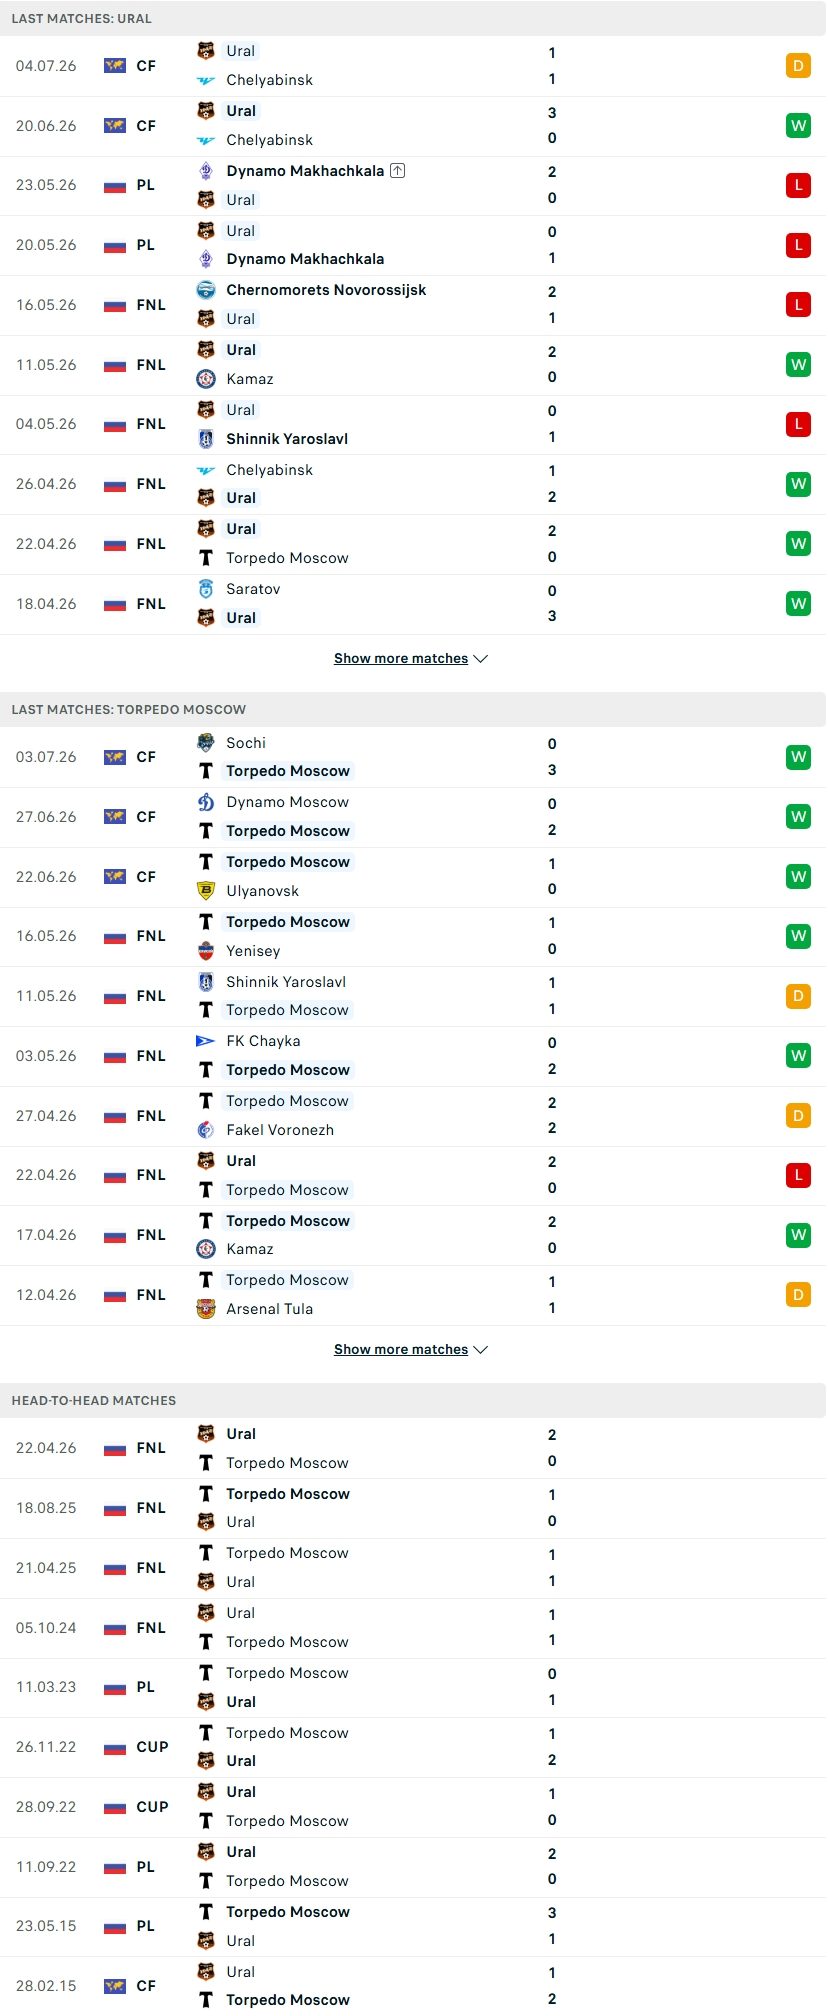The height and width of the screenshot is (2016, 828).
Task: Open the Yenisey team link on 16.05.26
Action: pyautogui.click(x=253, y=951)
